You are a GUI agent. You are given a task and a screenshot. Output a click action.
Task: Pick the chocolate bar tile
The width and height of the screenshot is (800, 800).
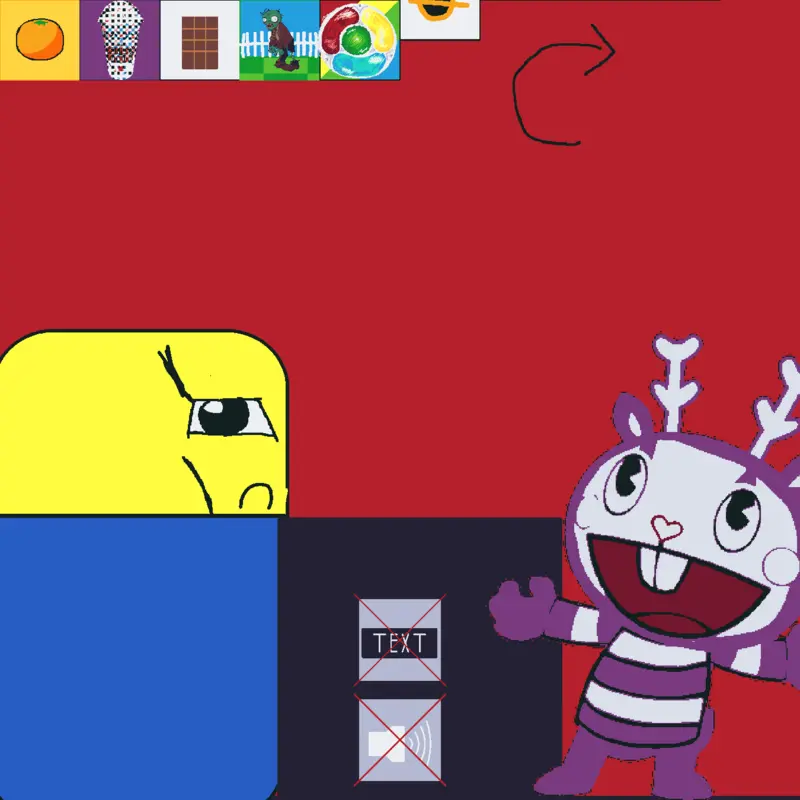(x=199, y=40)
